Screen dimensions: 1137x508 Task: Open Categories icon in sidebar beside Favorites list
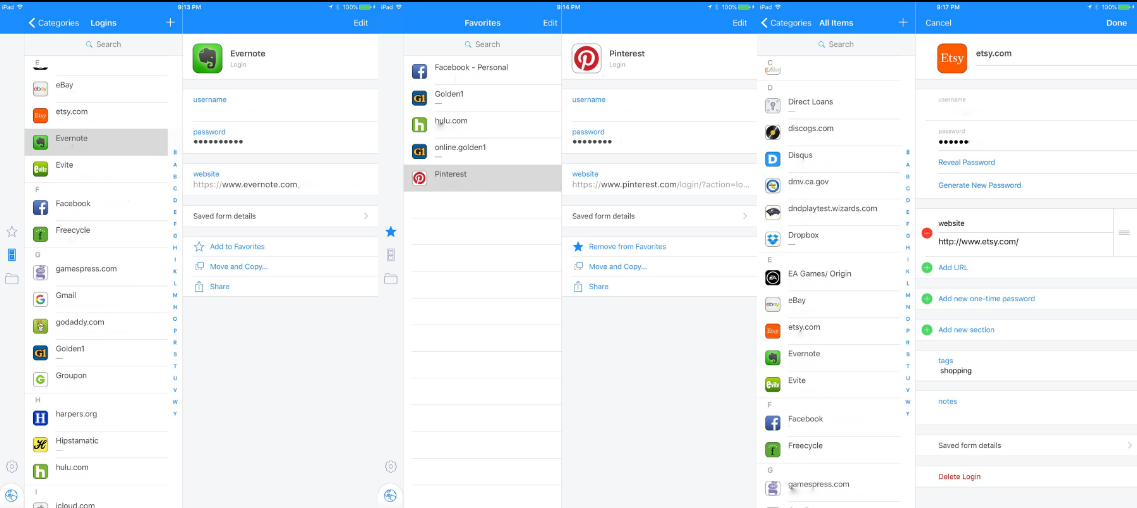(x=391, y=254)
